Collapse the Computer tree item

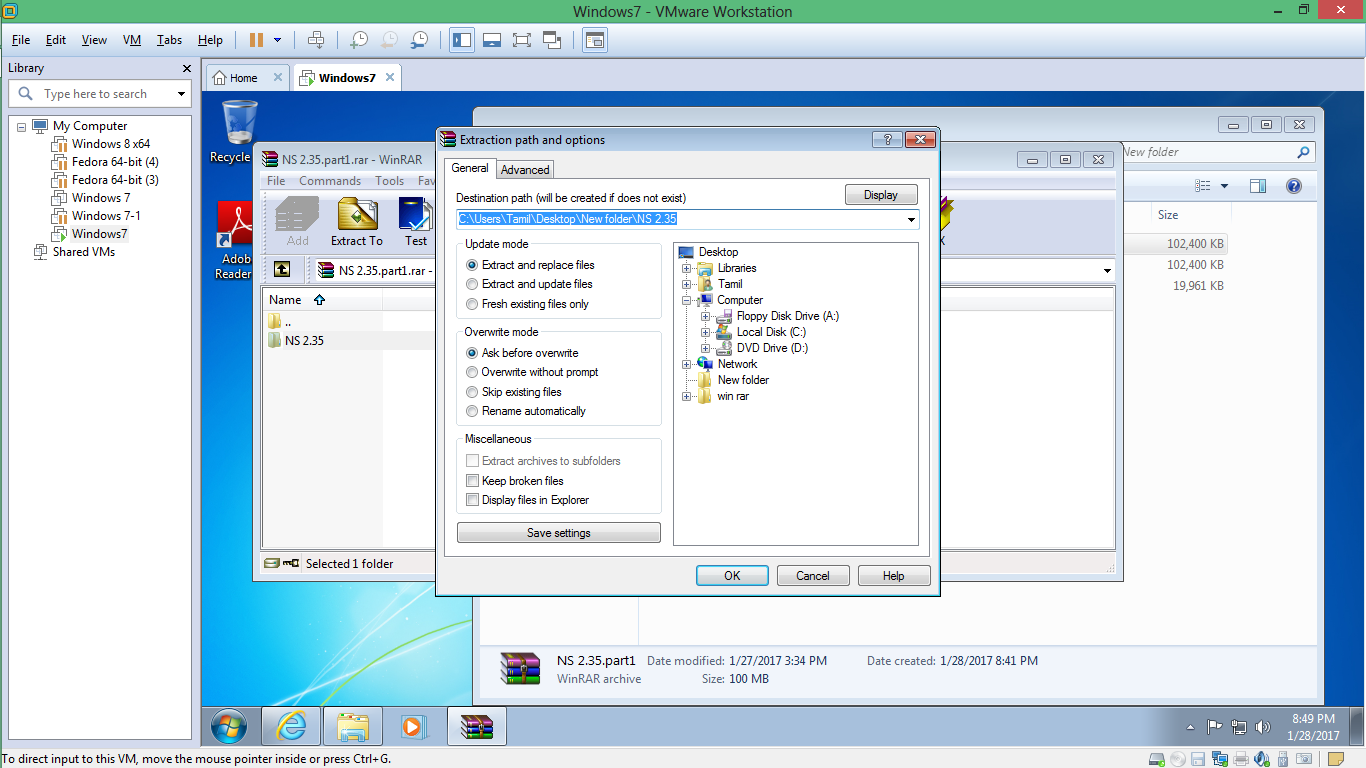pos(686,300)
